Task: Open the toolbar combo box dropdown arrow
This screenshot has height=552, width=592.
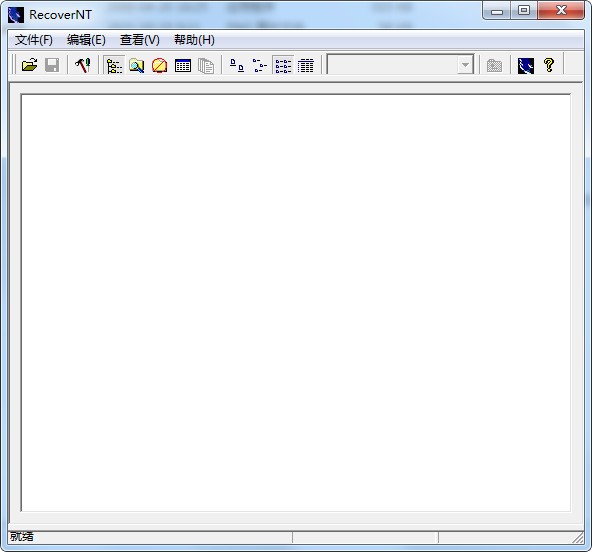Action: pos(465,65)
